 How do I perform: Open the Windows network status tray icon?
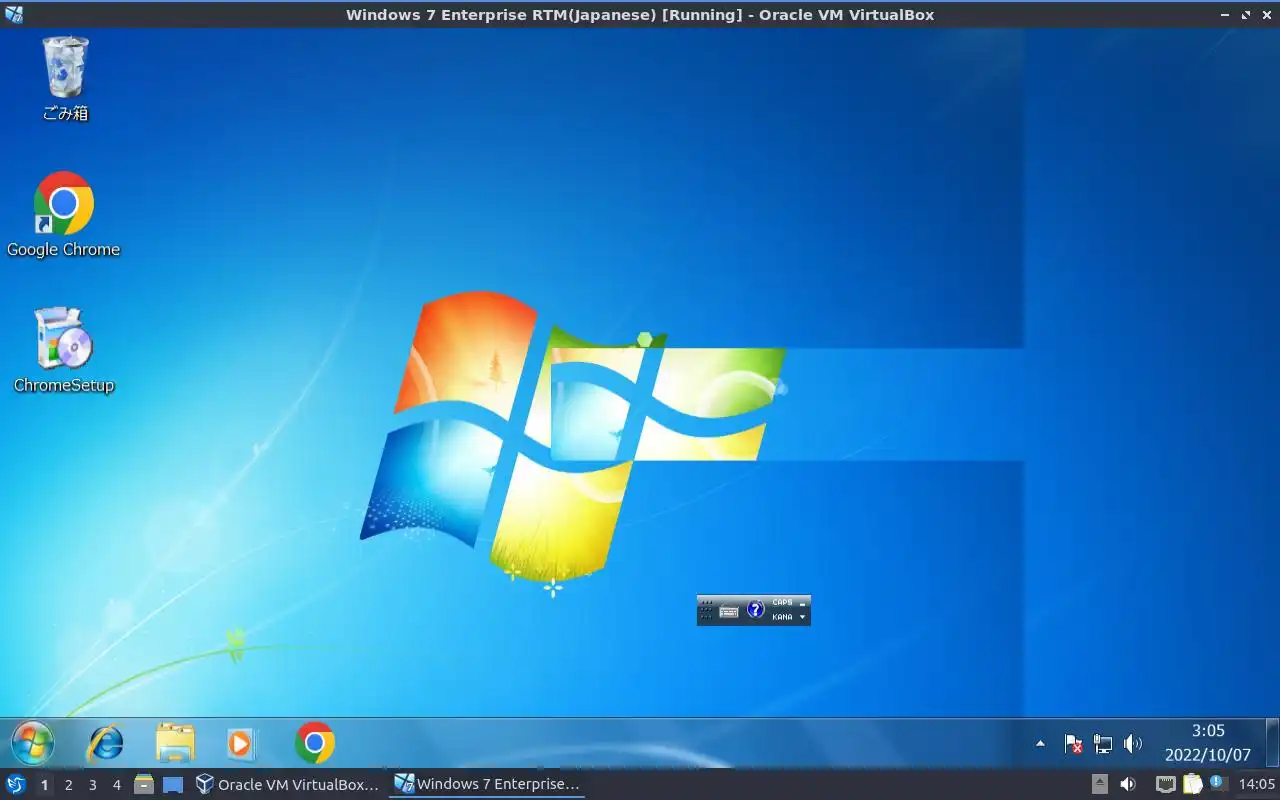click(x=1103, y=743)
